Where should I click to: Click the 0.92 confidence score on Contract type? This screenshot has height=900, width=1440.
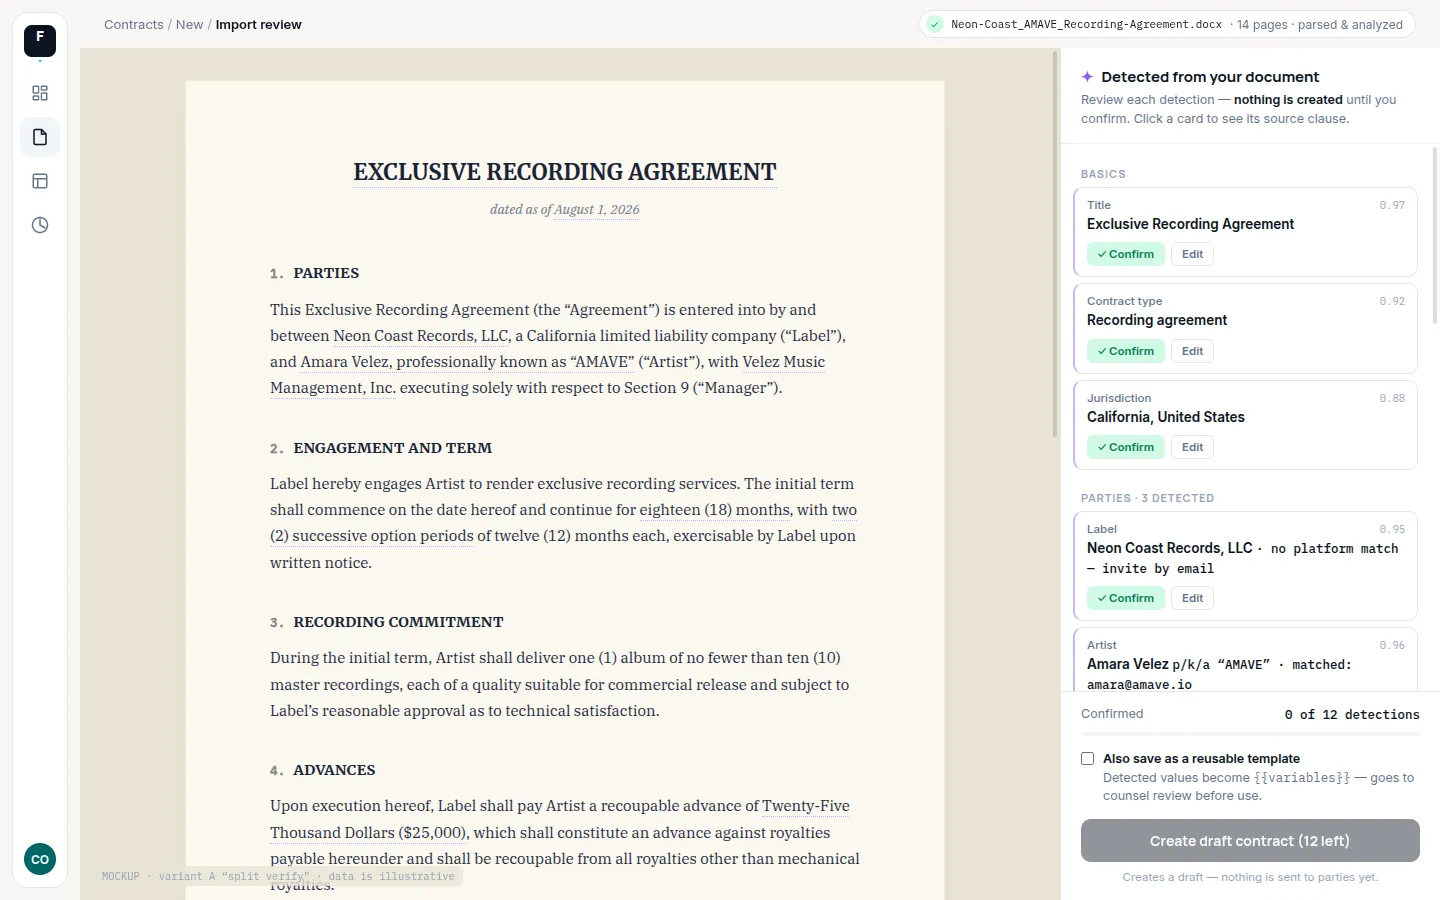(x=1392, y=301)
